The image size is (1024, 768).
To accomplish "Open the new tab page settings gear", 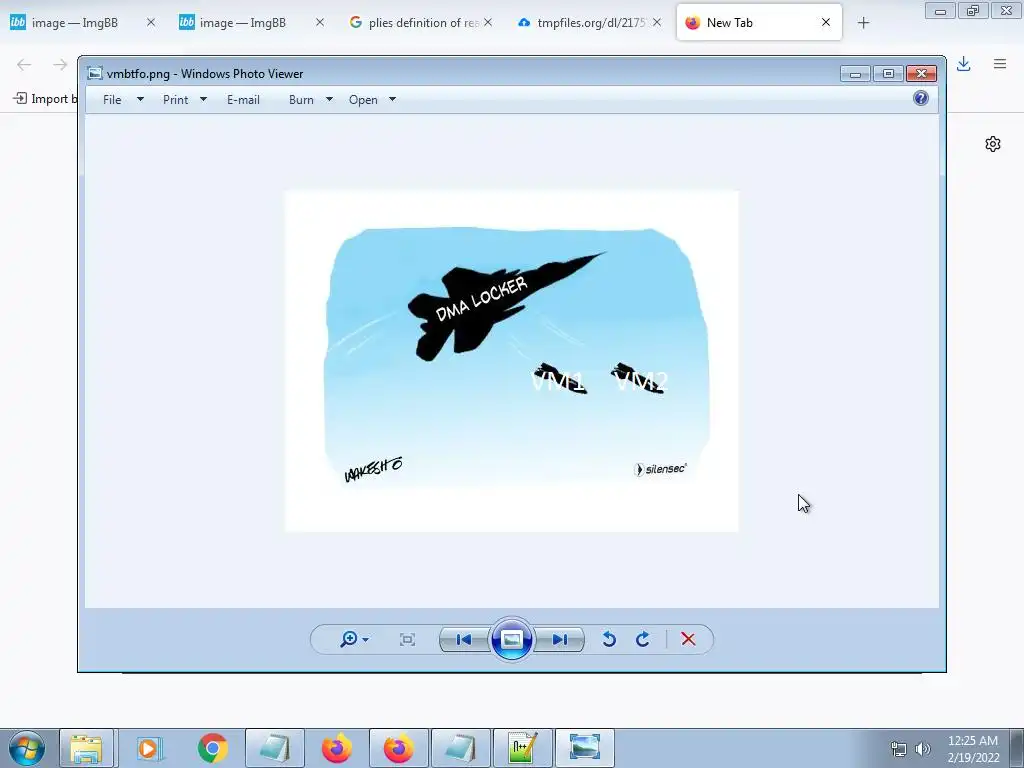I will [993, 144].
